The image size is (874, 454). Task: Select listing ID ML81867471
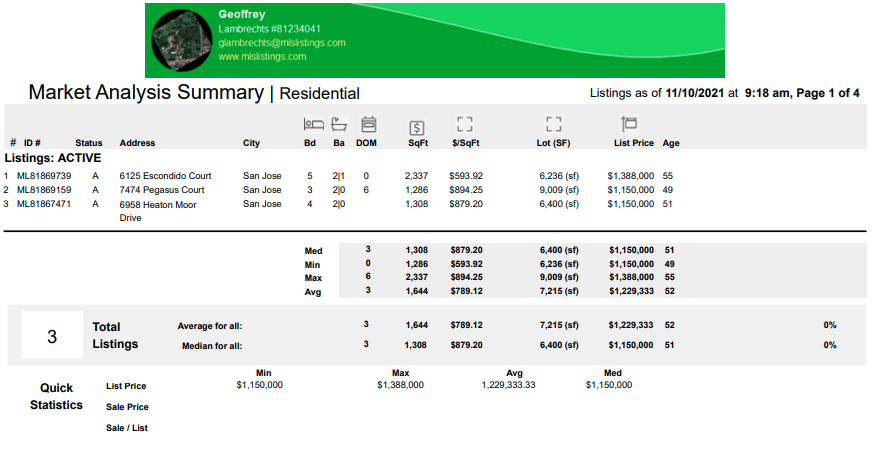click(x=44, y=204)
